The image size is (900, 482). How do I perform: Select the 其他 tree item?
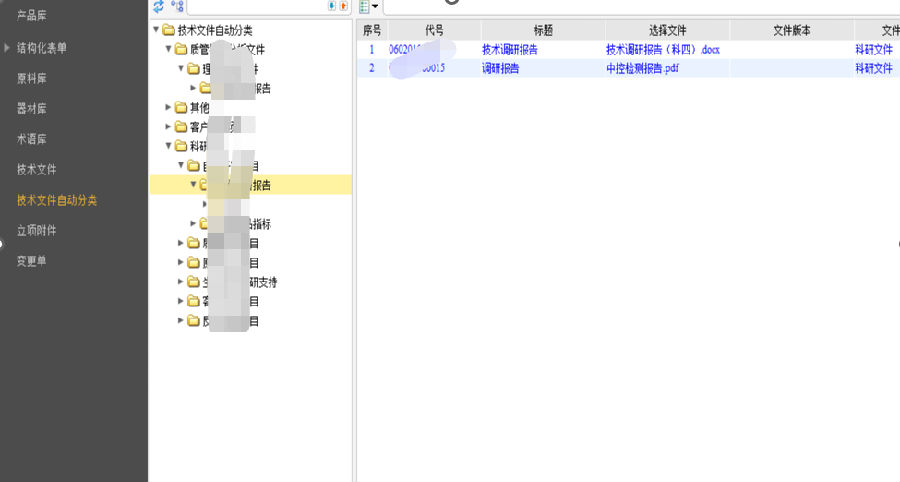click(x=200, y=107)
